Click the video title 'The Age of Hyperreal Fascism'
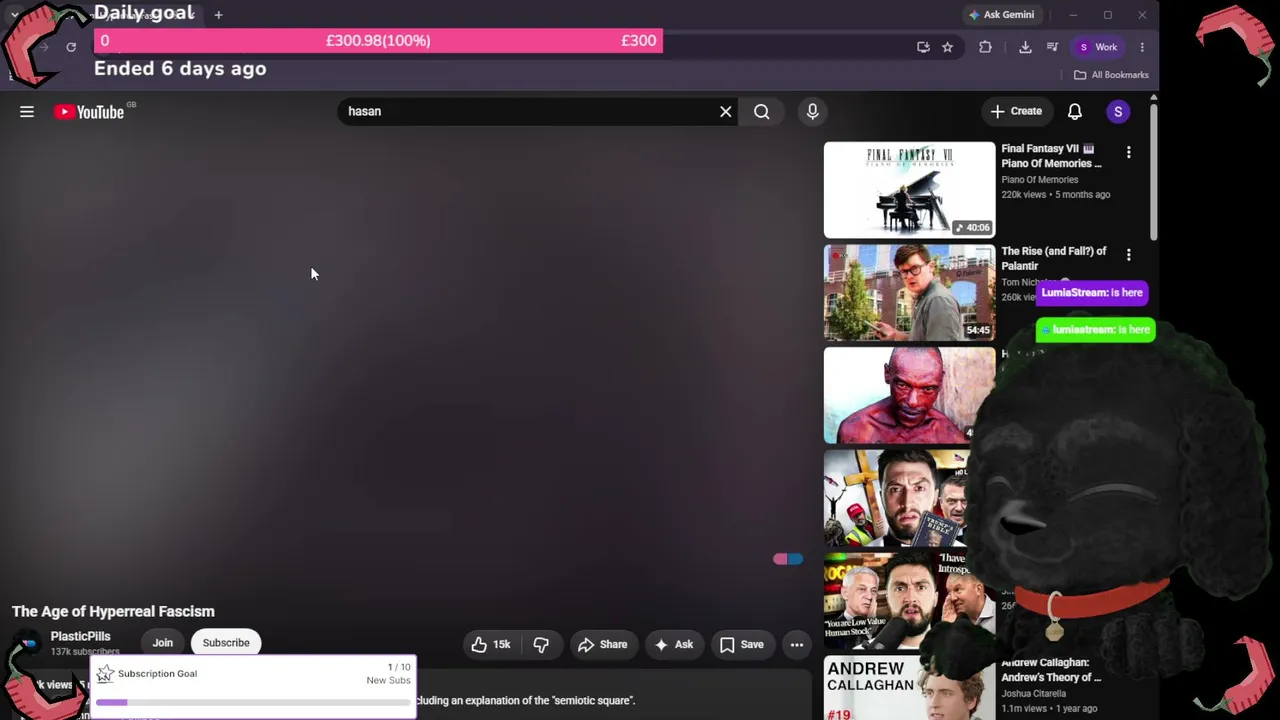This screenshot has width=1280, height=720. (113, 612)
